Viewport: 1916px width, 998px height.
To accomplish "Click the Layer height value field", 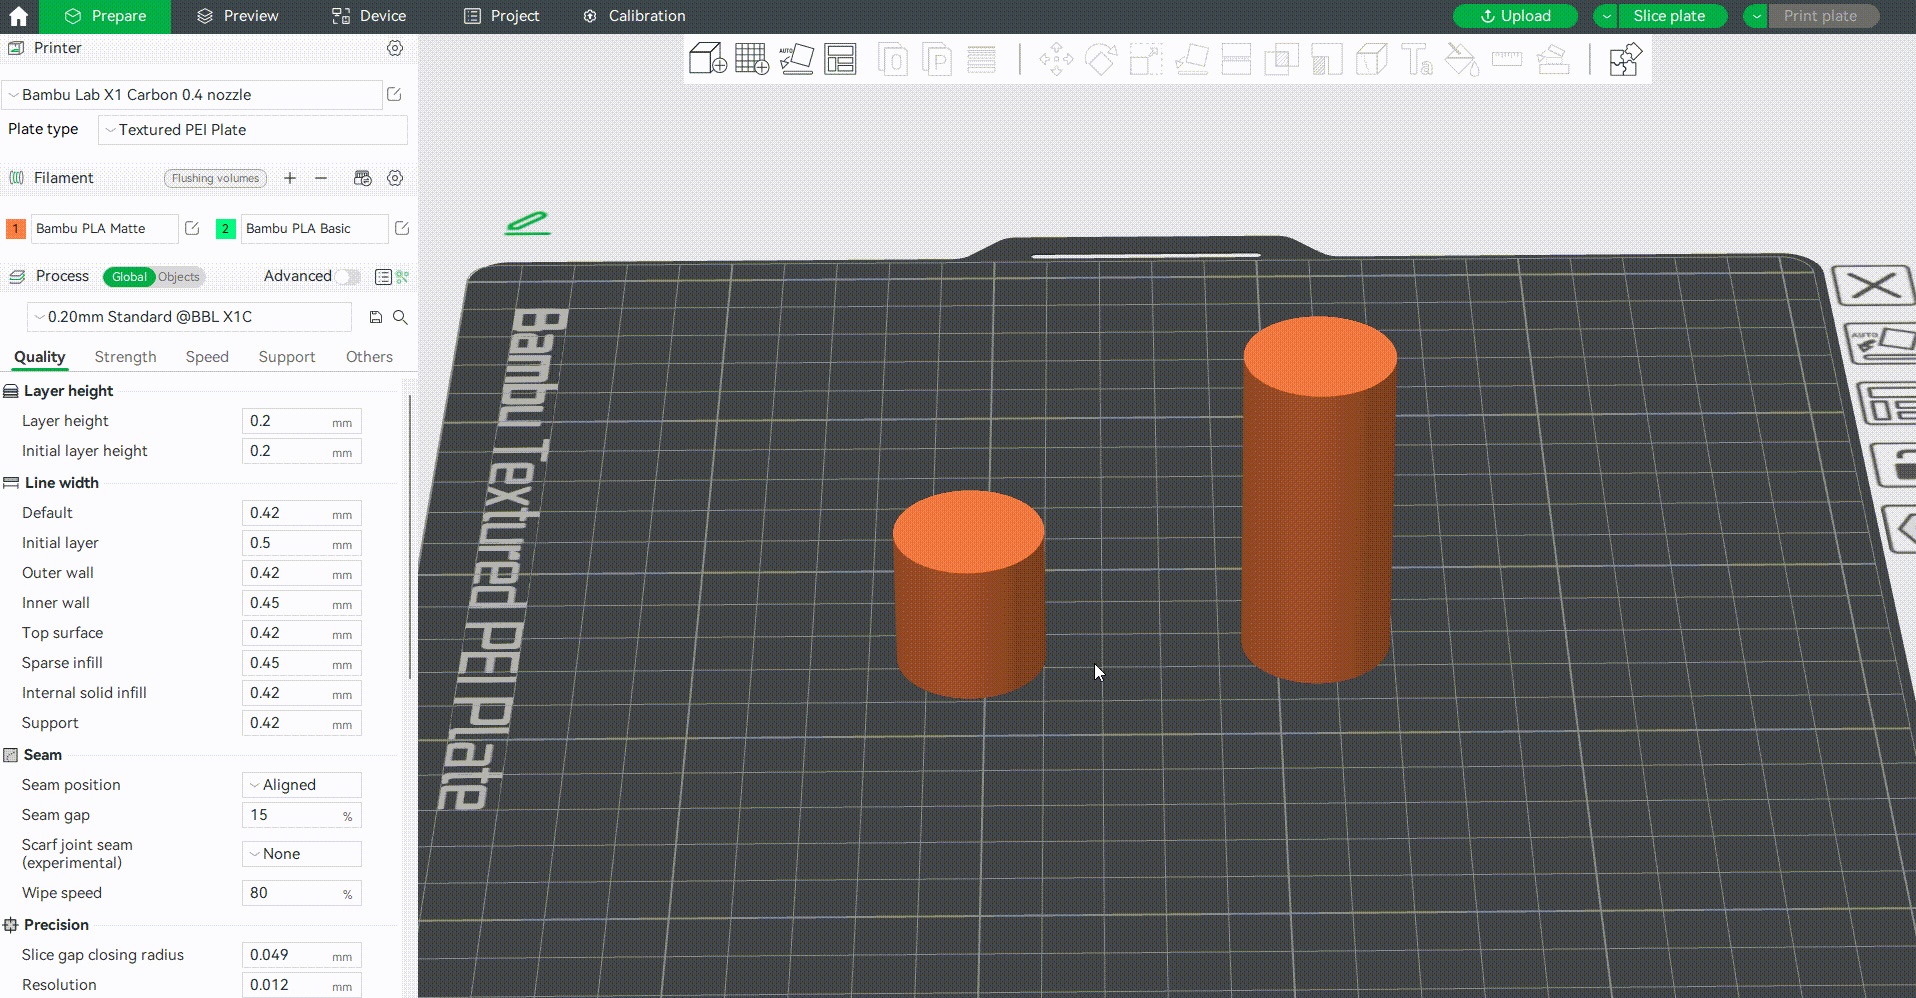I will click(x=302, y=421).
